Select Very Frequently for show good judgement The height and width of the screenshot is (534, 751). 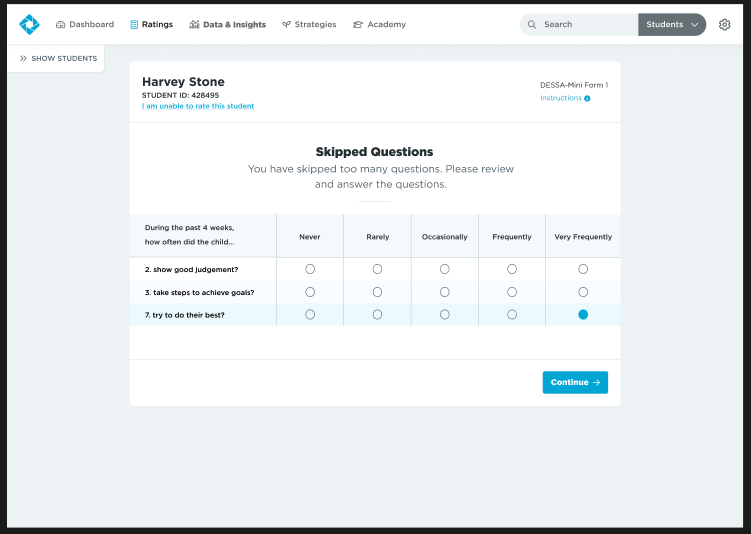(583, 269)
